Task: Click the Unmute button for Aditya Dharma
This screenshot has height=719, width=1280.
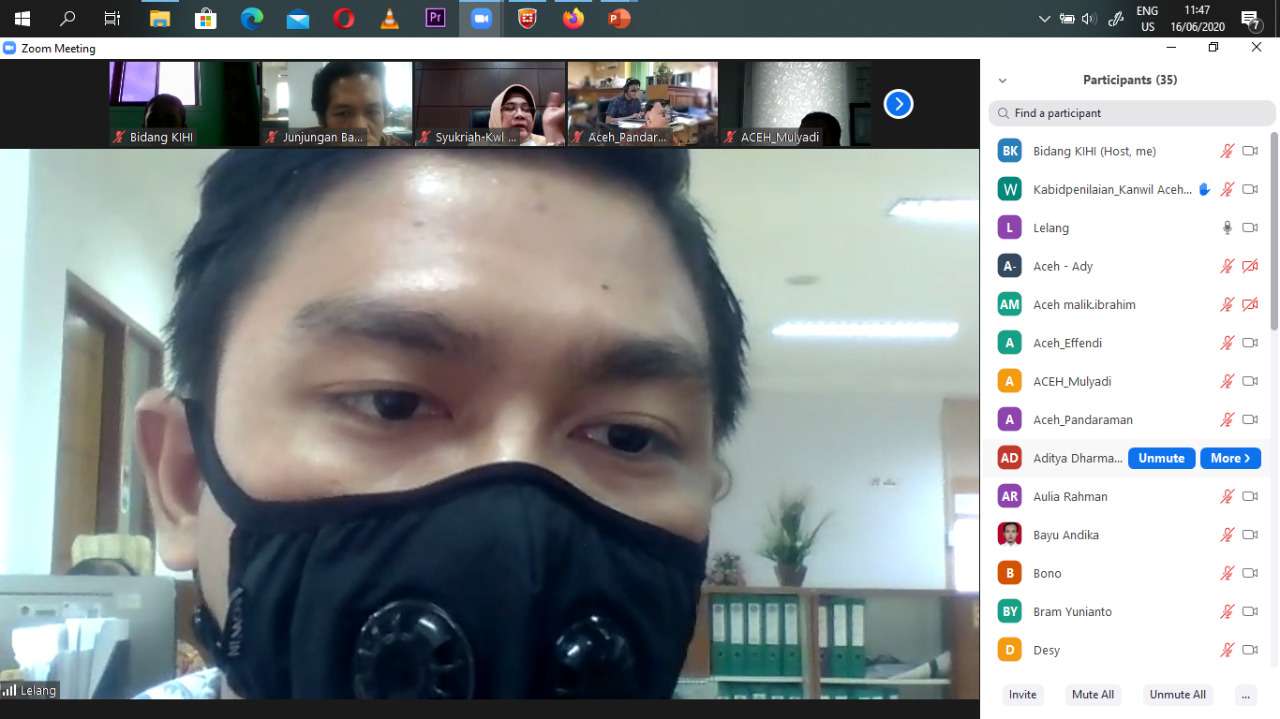Action: (1161, 458)
